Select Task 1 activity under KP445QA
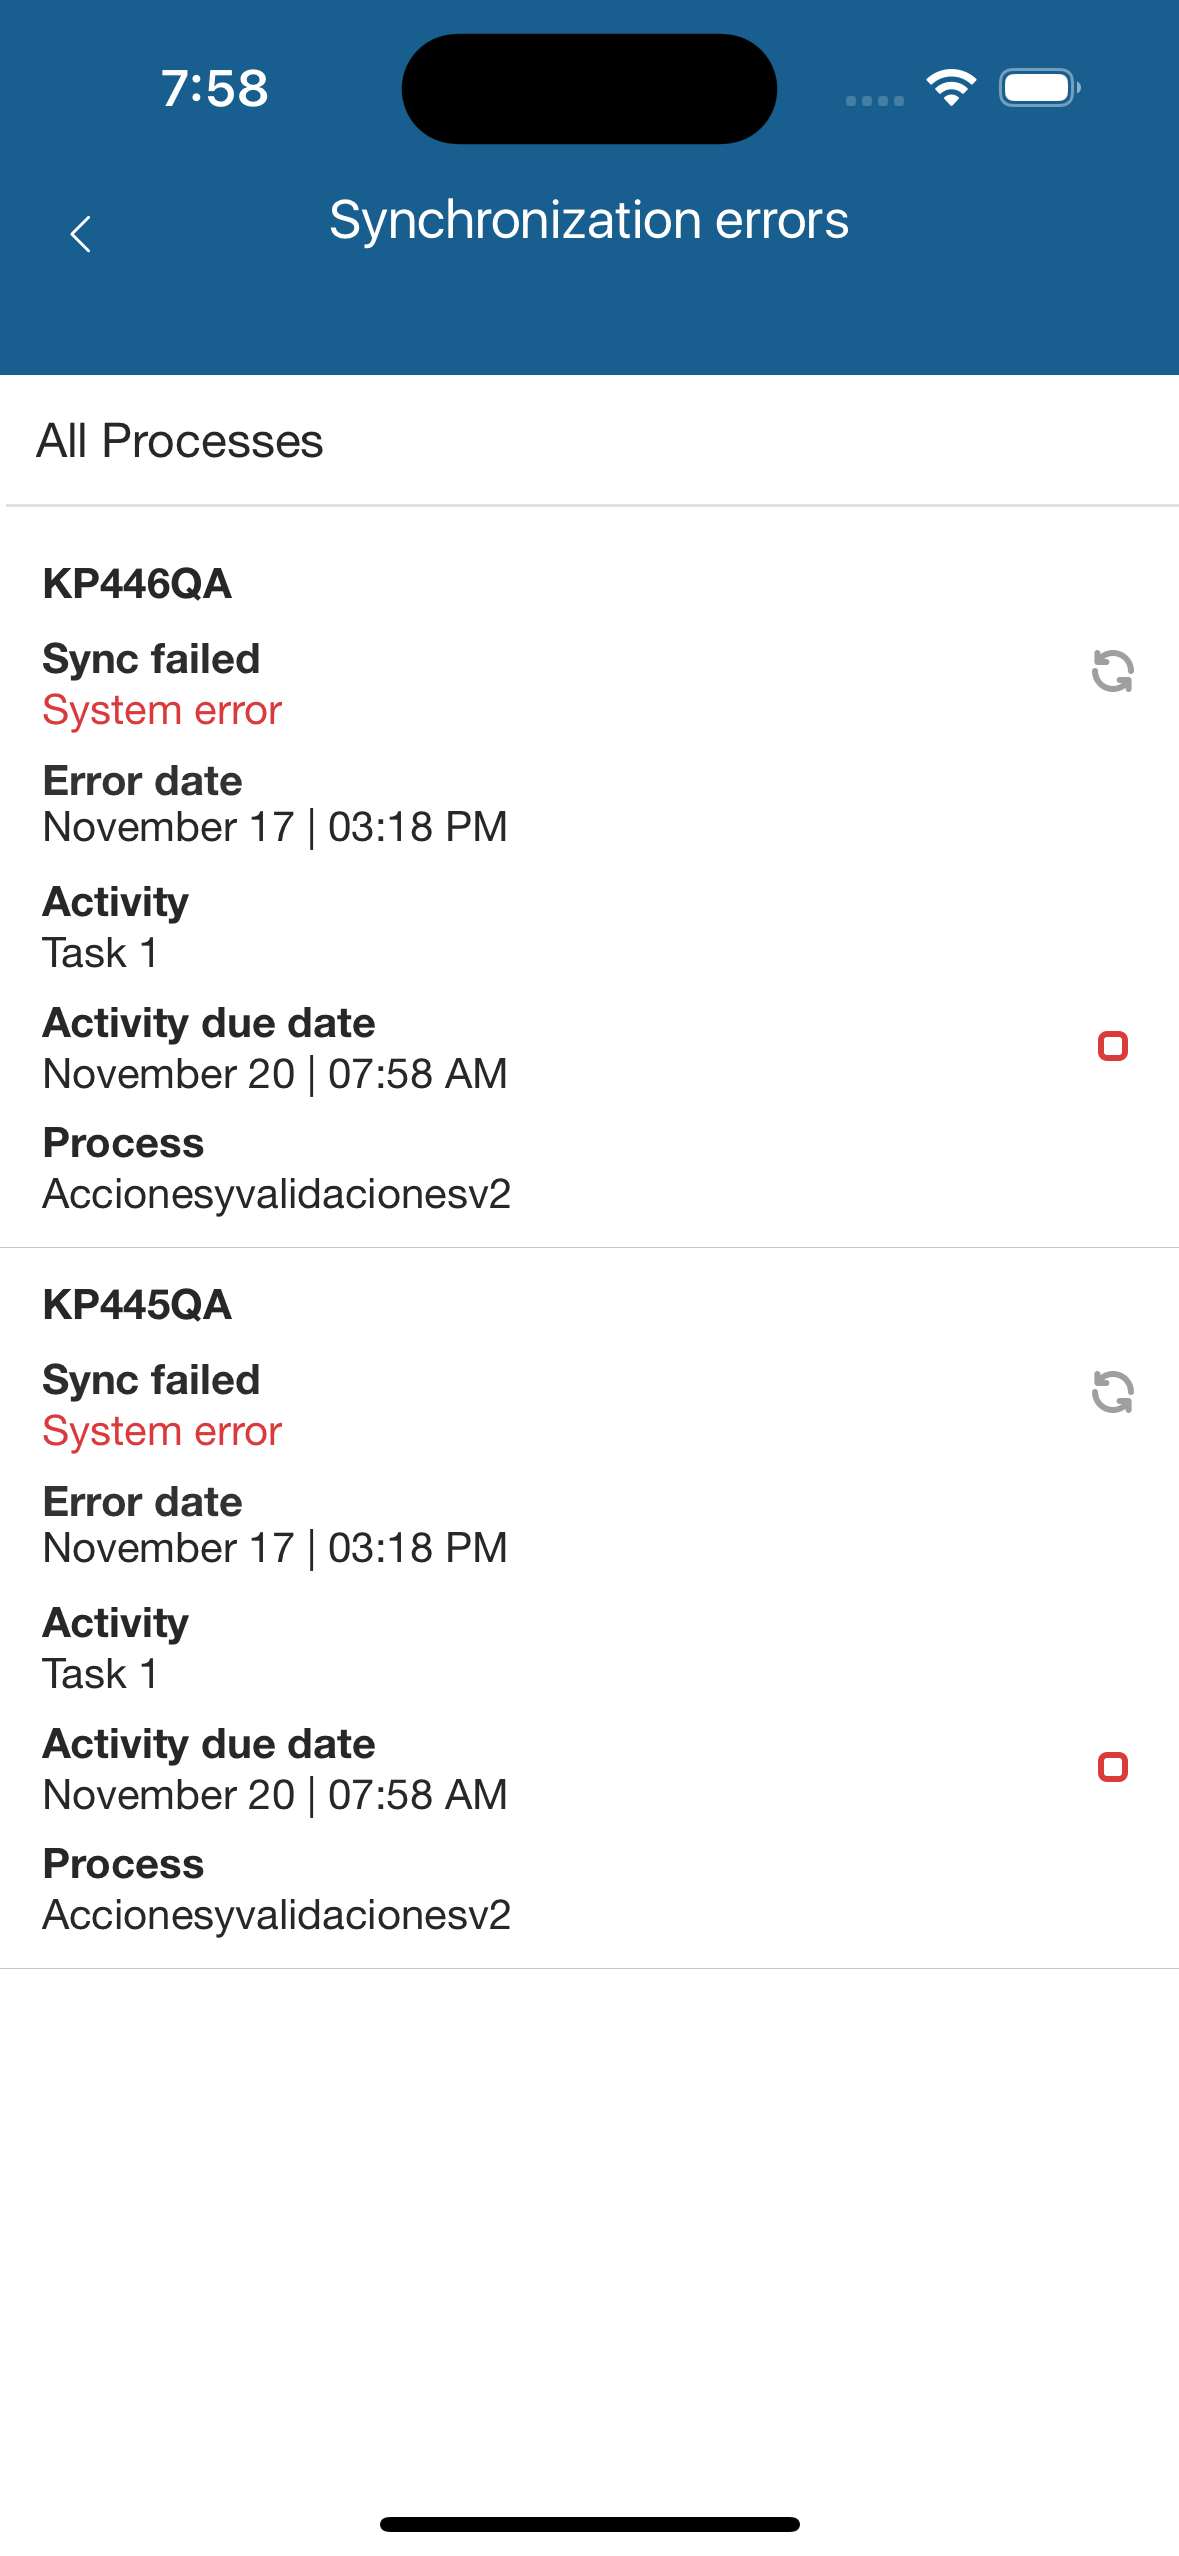 pos(100,1674)
